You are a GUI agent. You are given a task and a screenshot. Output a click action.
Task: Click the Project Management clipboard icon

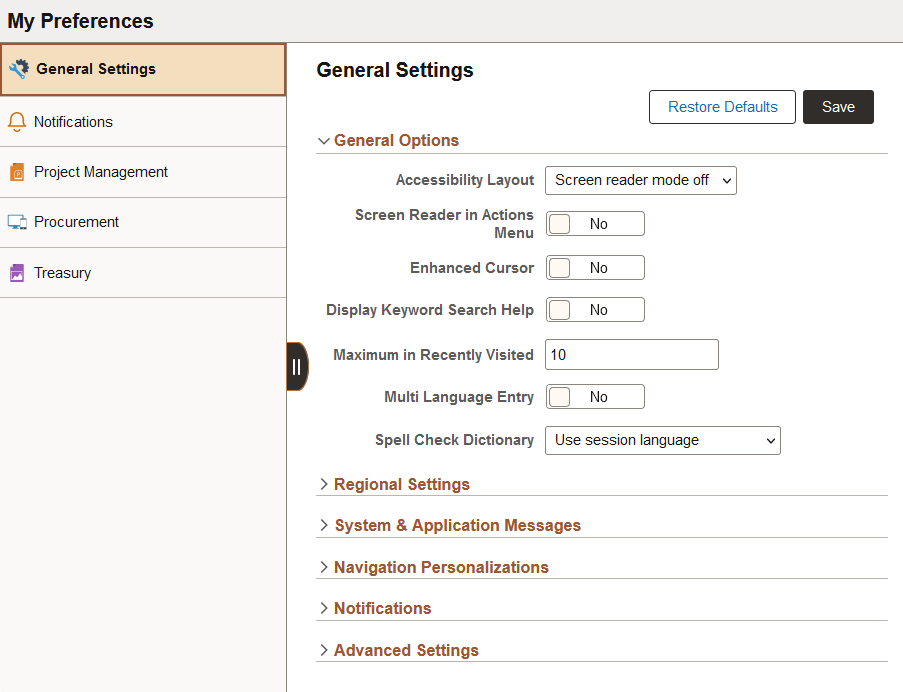[x=16, y=172]
